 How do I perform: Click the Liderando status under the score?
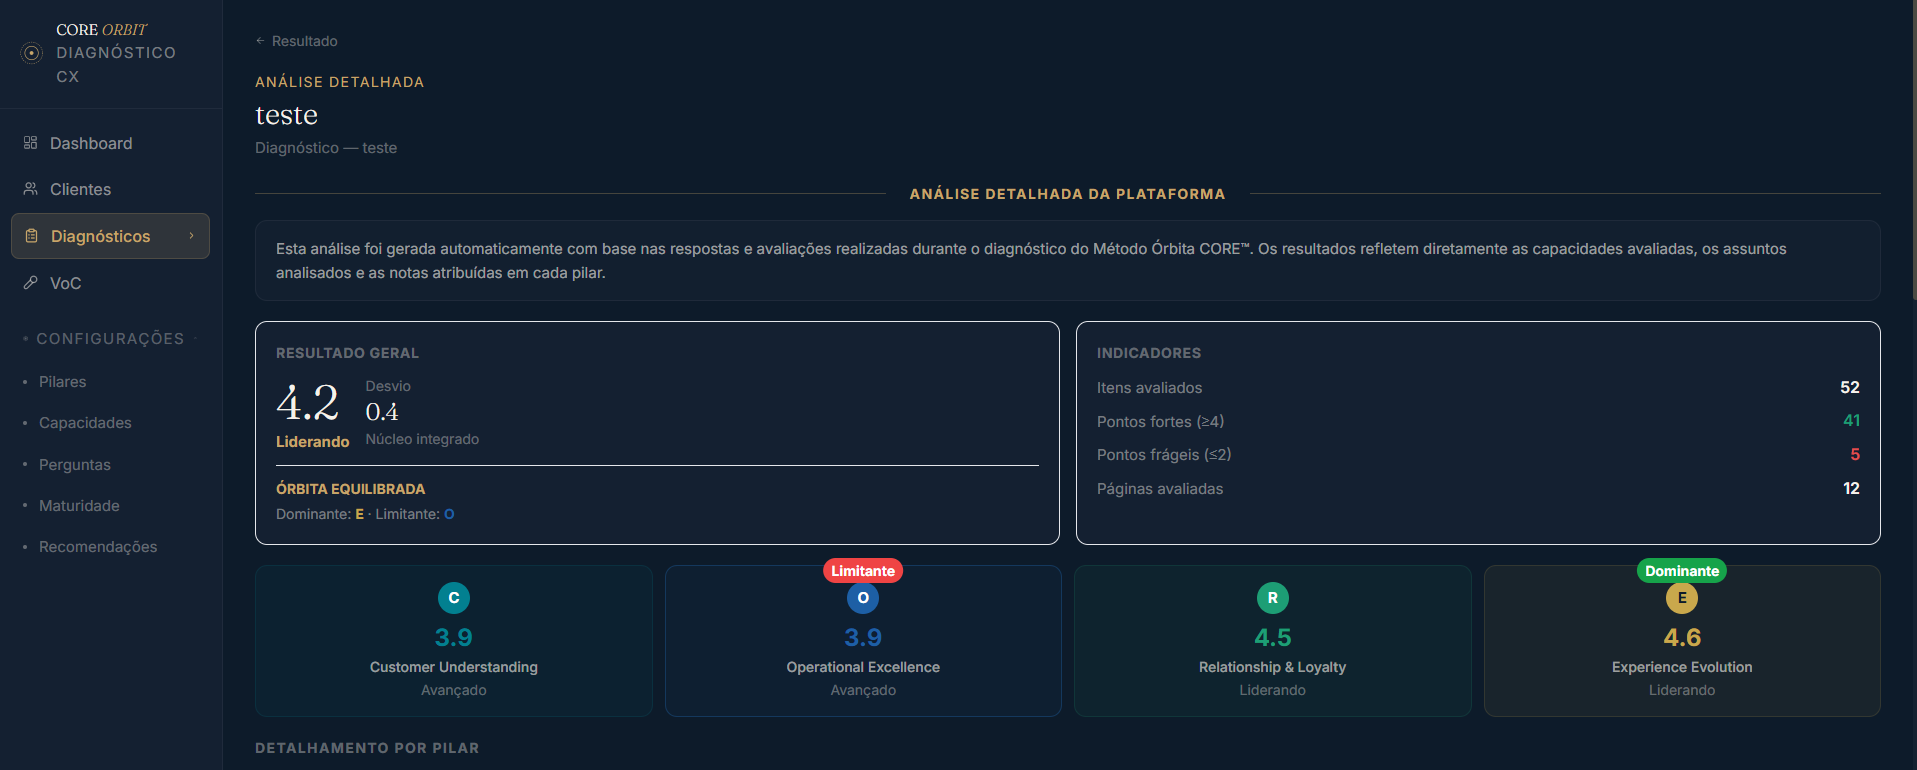(x=313, y=442)
